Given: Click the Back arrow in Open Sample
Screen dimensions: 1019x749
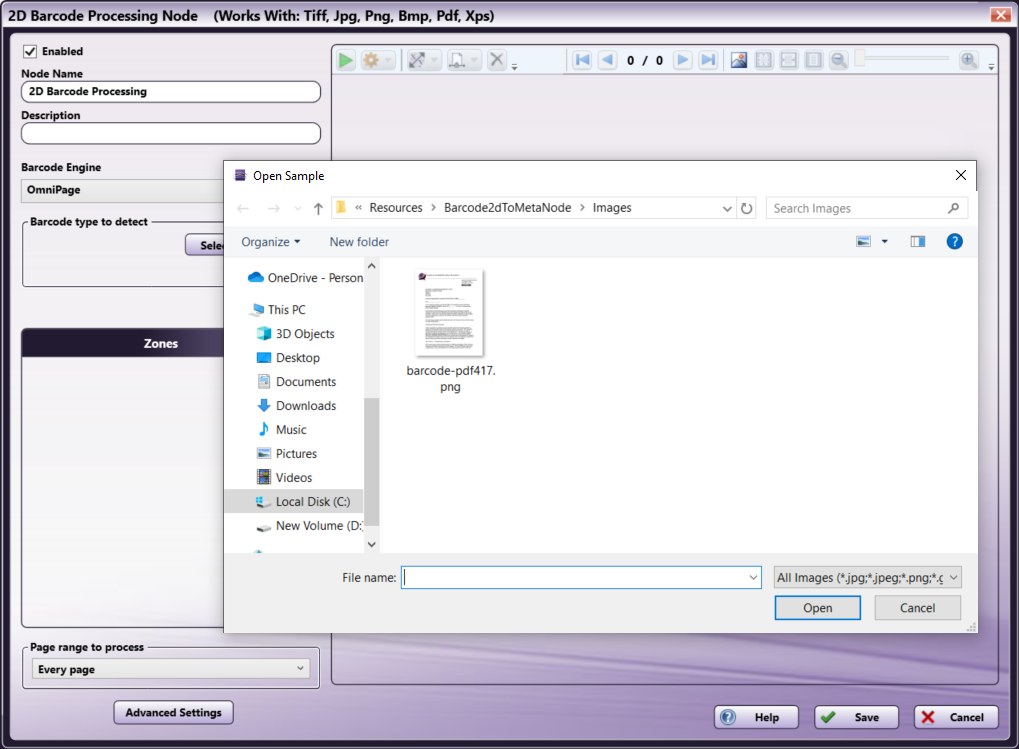Looking at the screenshot, I should click(x=243, y=209).
